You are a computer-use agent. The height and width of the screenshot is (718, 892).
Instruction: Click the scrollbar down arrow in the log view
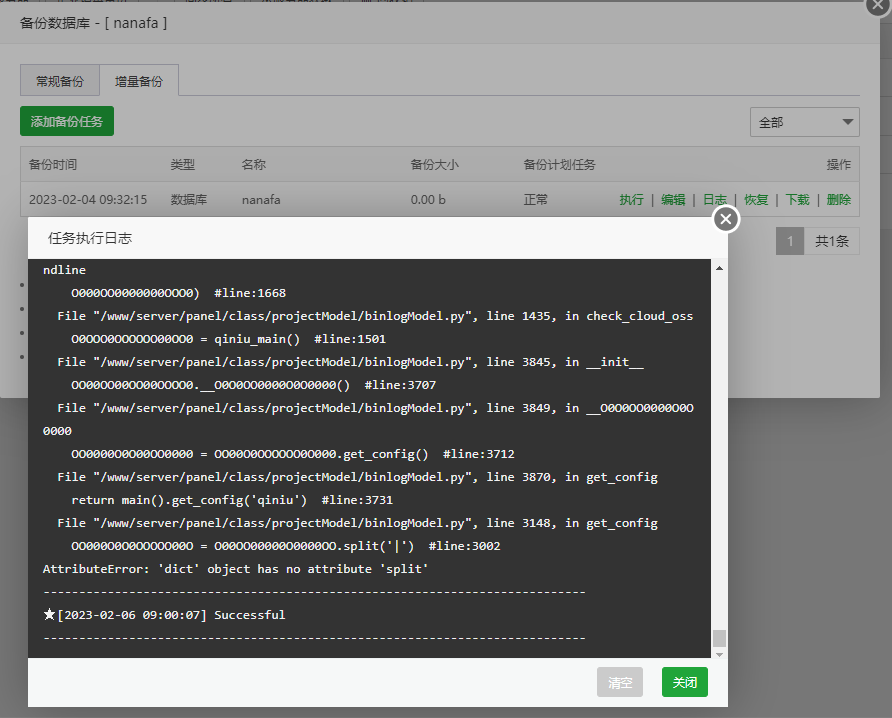point(718,654)
